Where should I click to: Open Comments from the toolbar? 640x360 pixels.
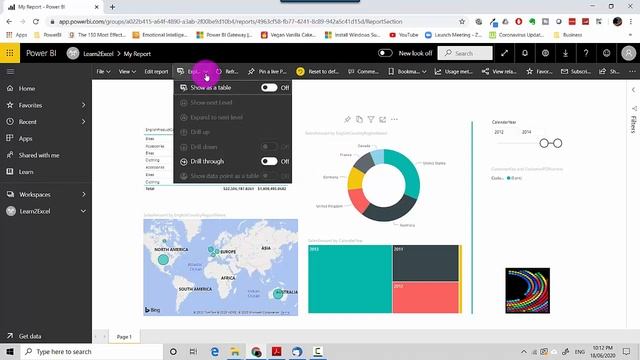coord(363,71)
